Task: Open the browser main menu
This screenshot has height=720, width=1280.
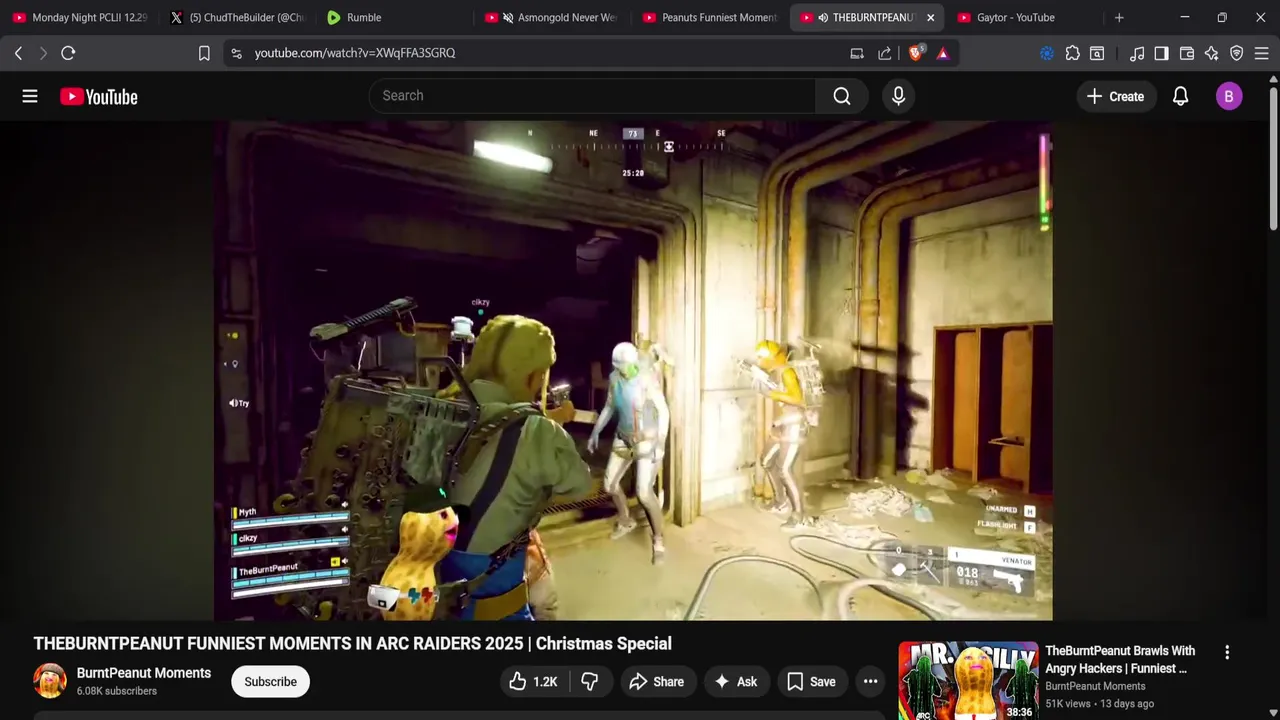Action: pos(1262,53)
